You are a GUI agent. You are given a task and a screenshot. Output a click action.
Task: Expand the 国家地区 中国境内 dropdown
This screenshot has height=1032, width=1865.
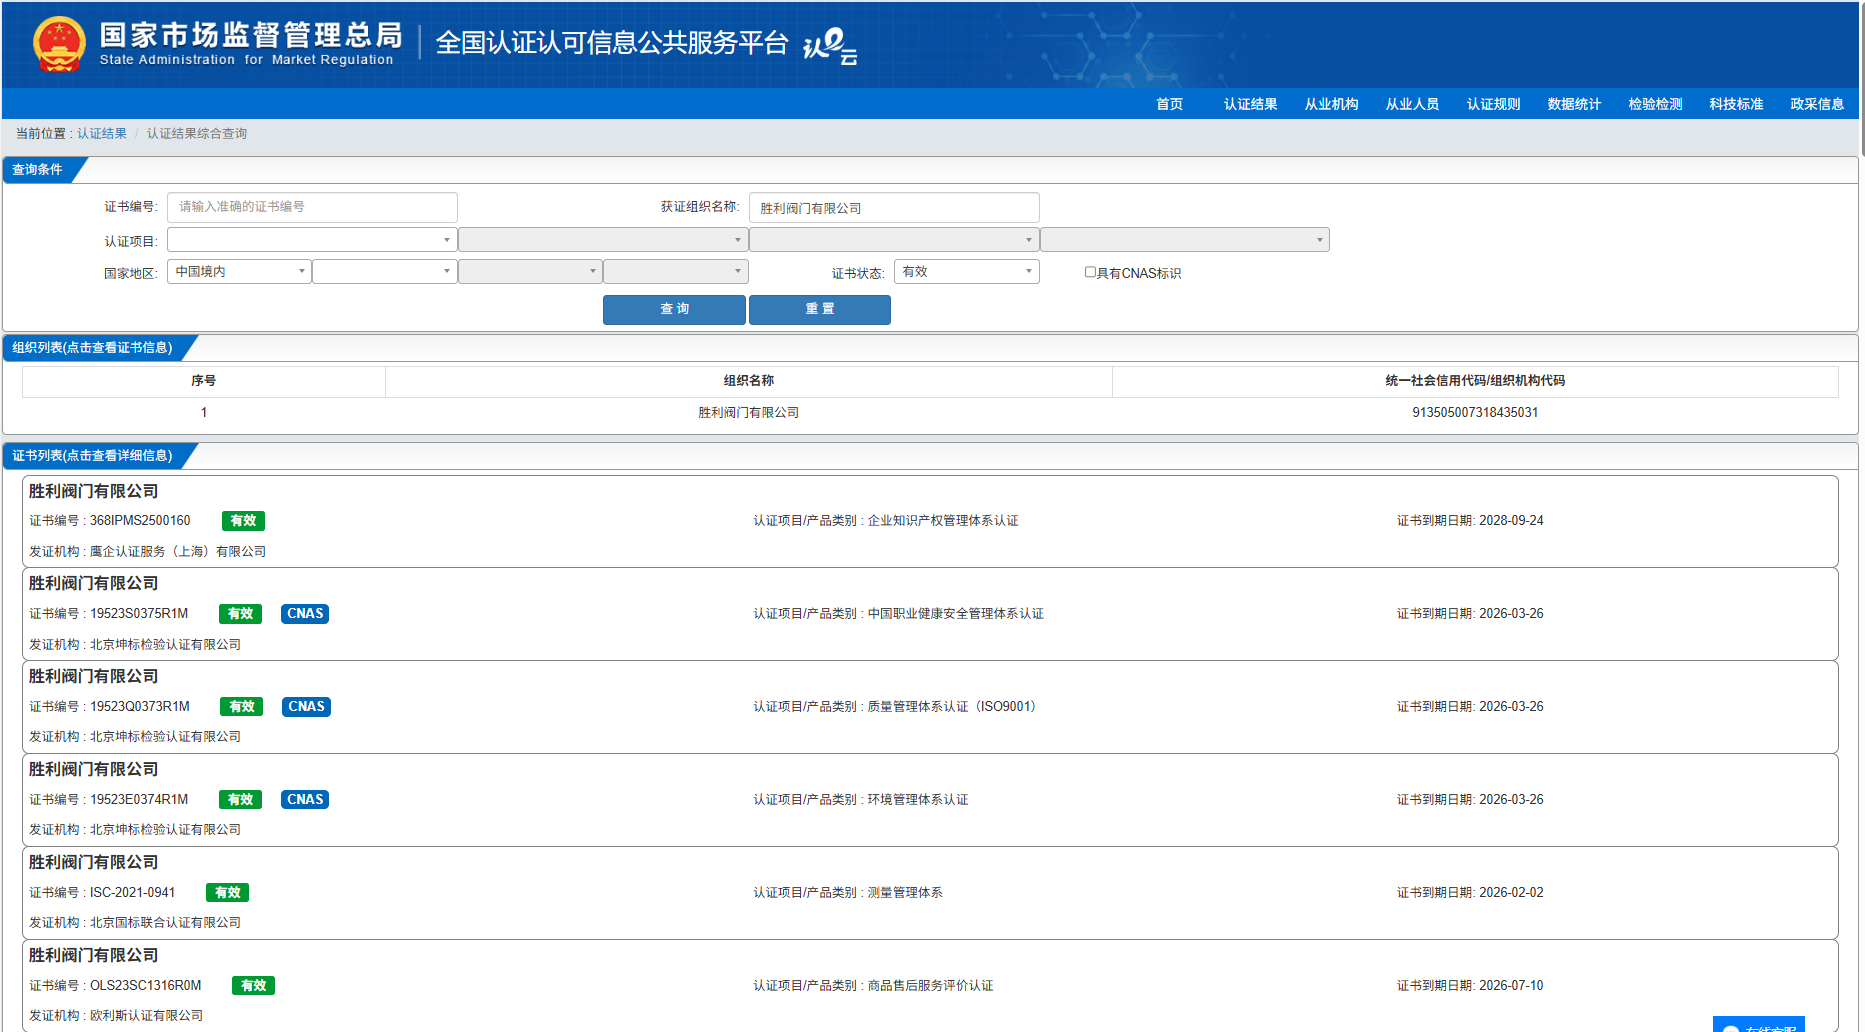(240, 272)
